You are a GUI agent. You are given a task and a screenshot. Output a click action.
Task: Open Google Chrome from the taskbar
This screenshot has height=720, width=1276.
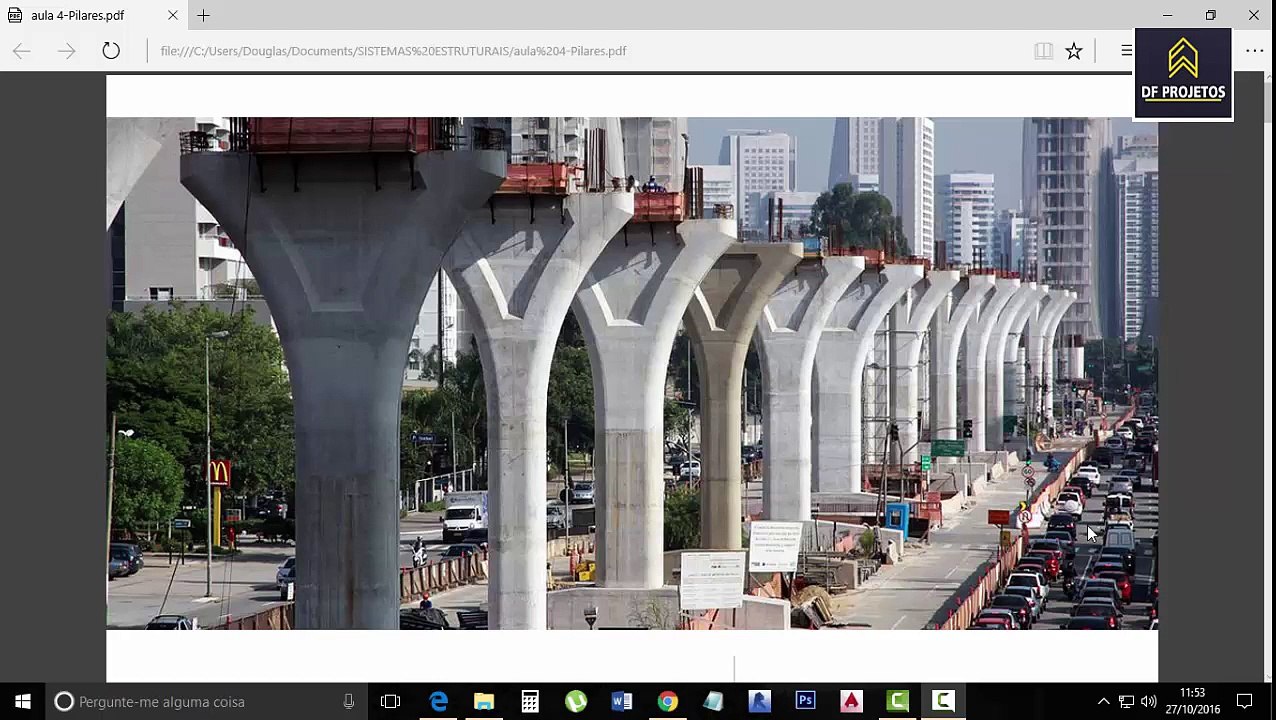pos(667,701)
